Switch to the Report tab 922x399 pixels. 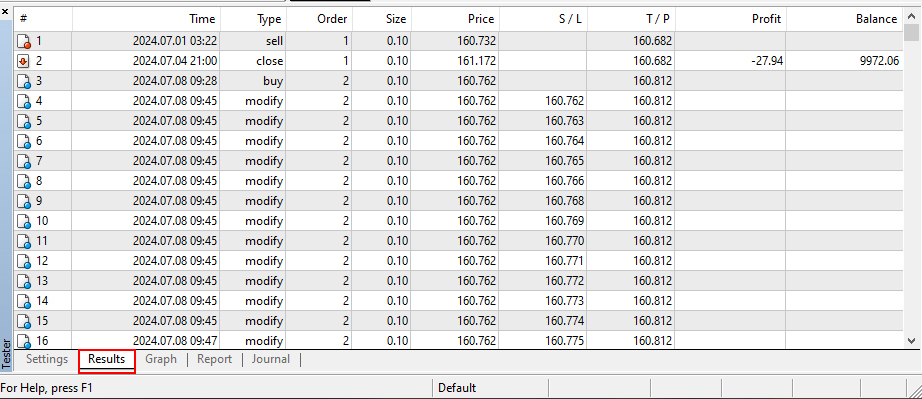[214, 359]
